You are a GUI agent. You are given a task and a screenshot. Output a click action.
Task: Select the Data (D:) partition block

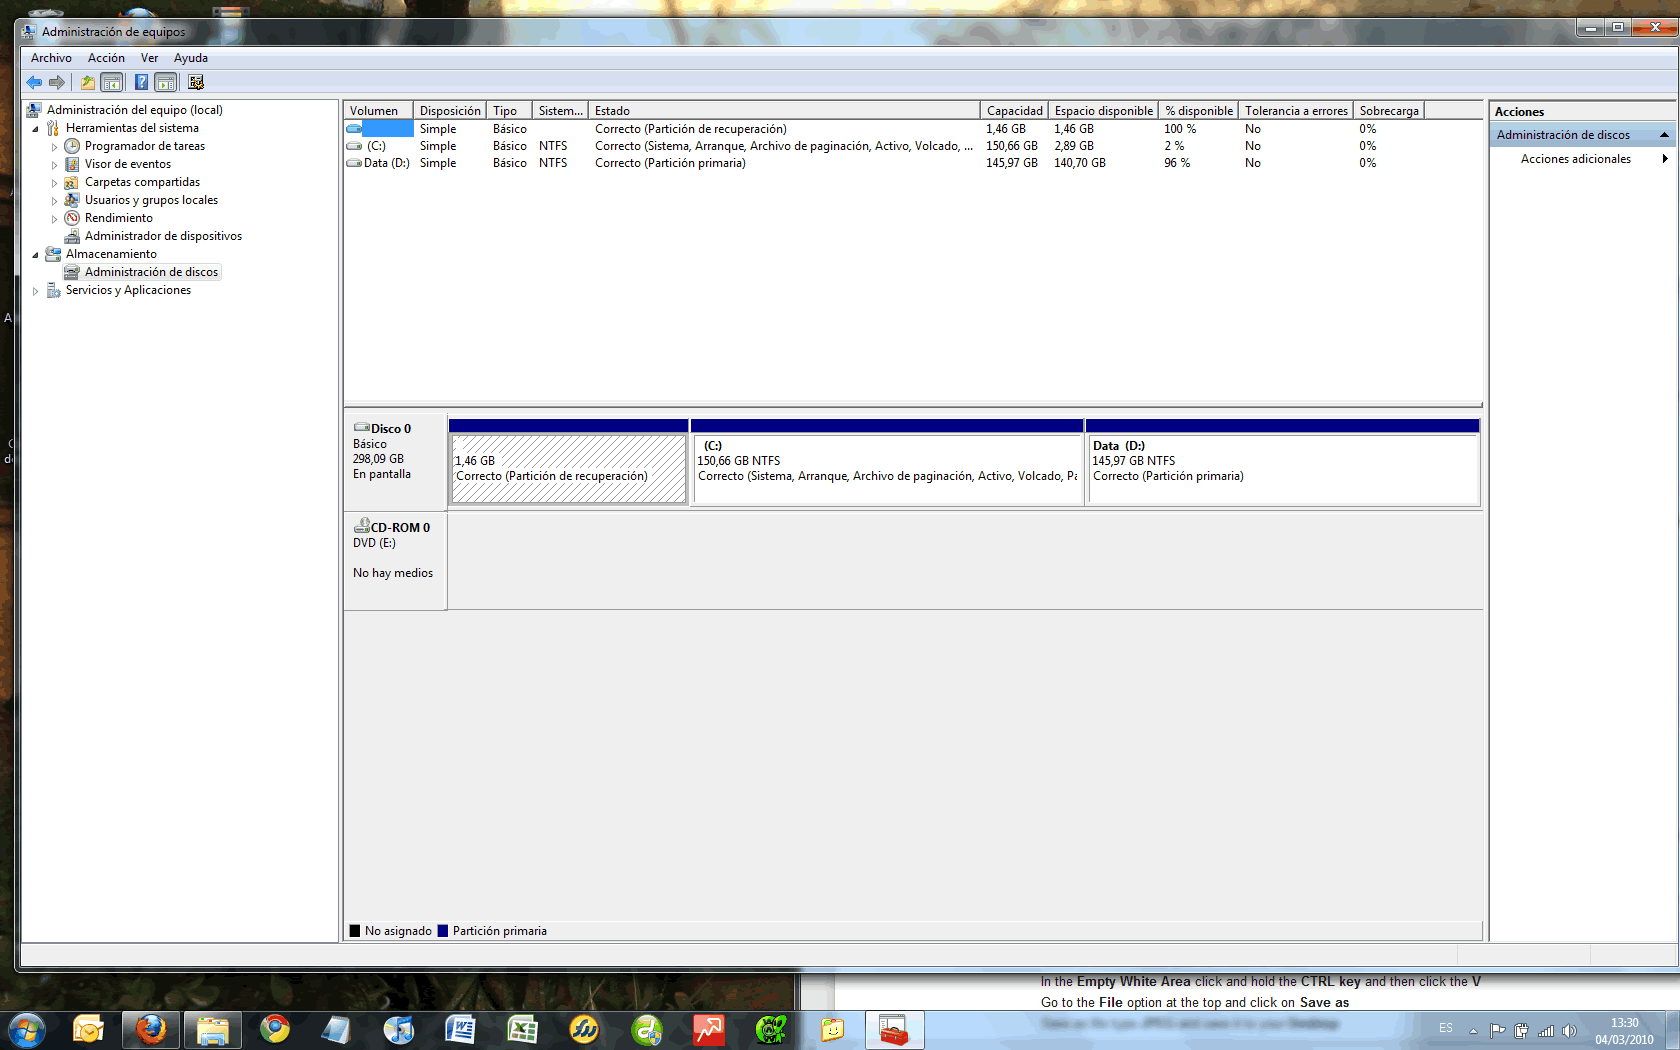(1283, 462)
